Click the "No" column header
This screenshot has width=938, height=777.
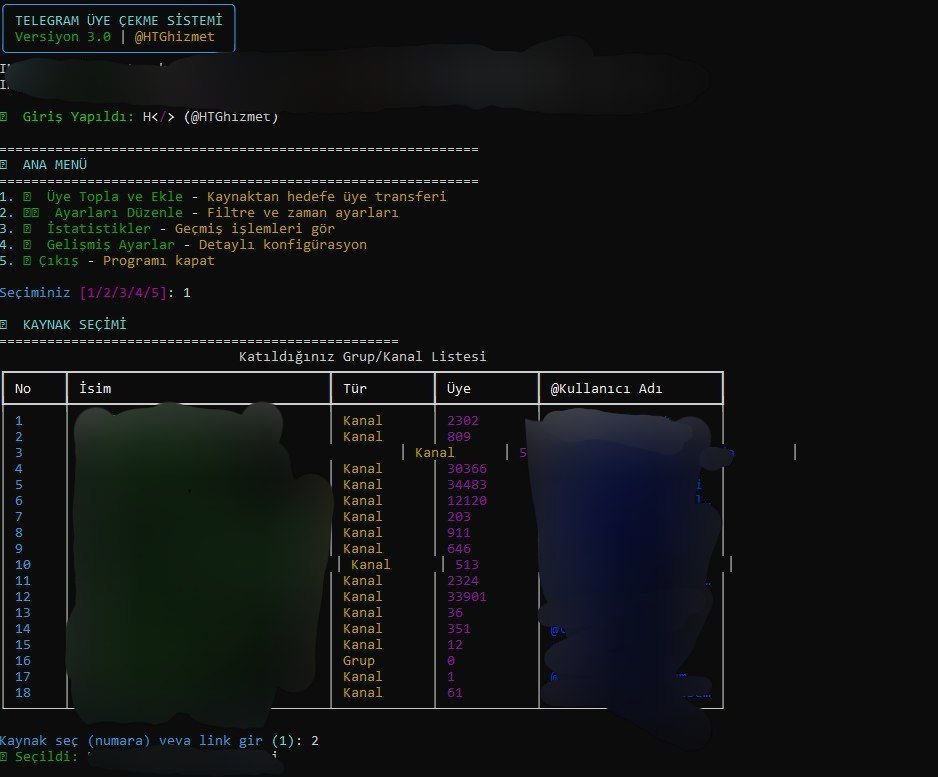23,389
